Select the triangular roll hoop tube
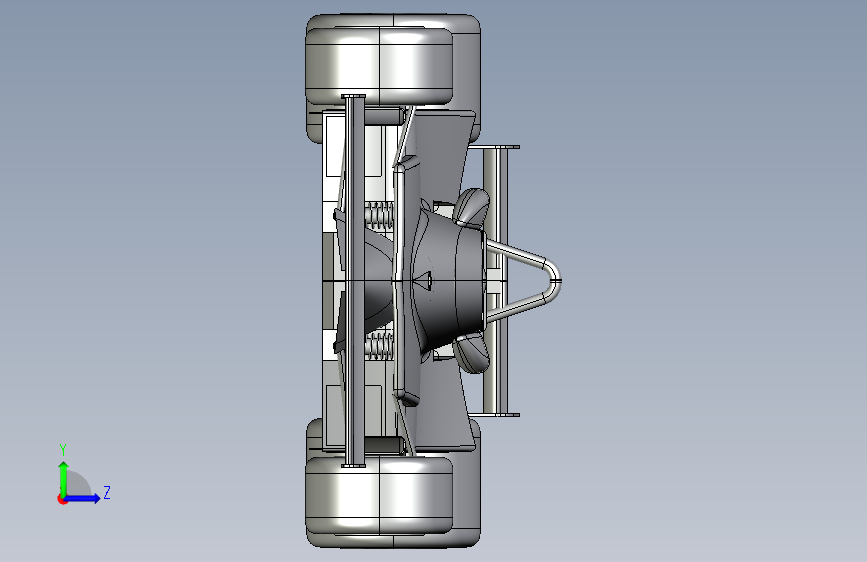The height and width of the screenshot is (562, 867). point(524,281)
